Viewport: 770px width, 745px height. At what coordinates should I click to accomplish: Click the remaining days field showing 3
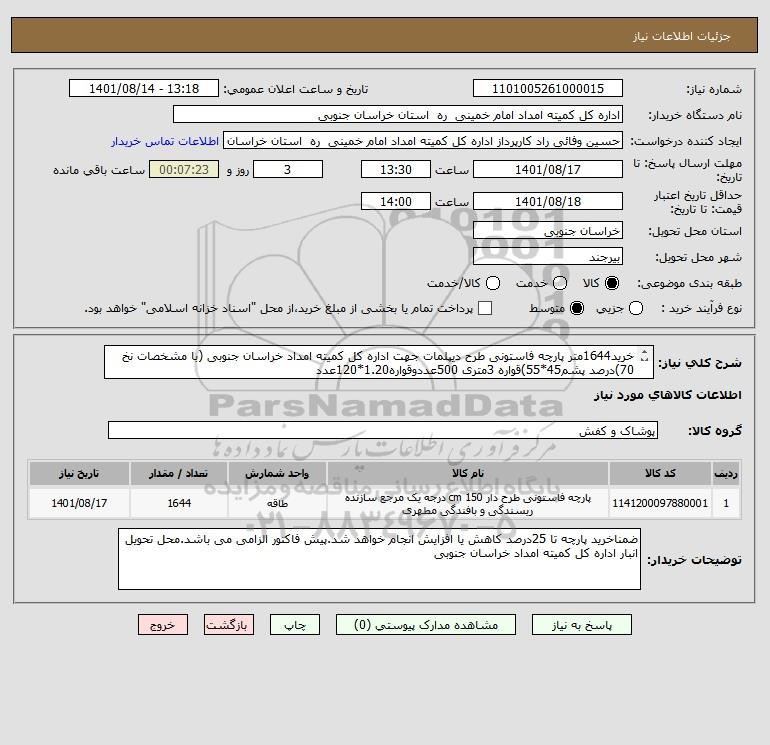(288, 169)
